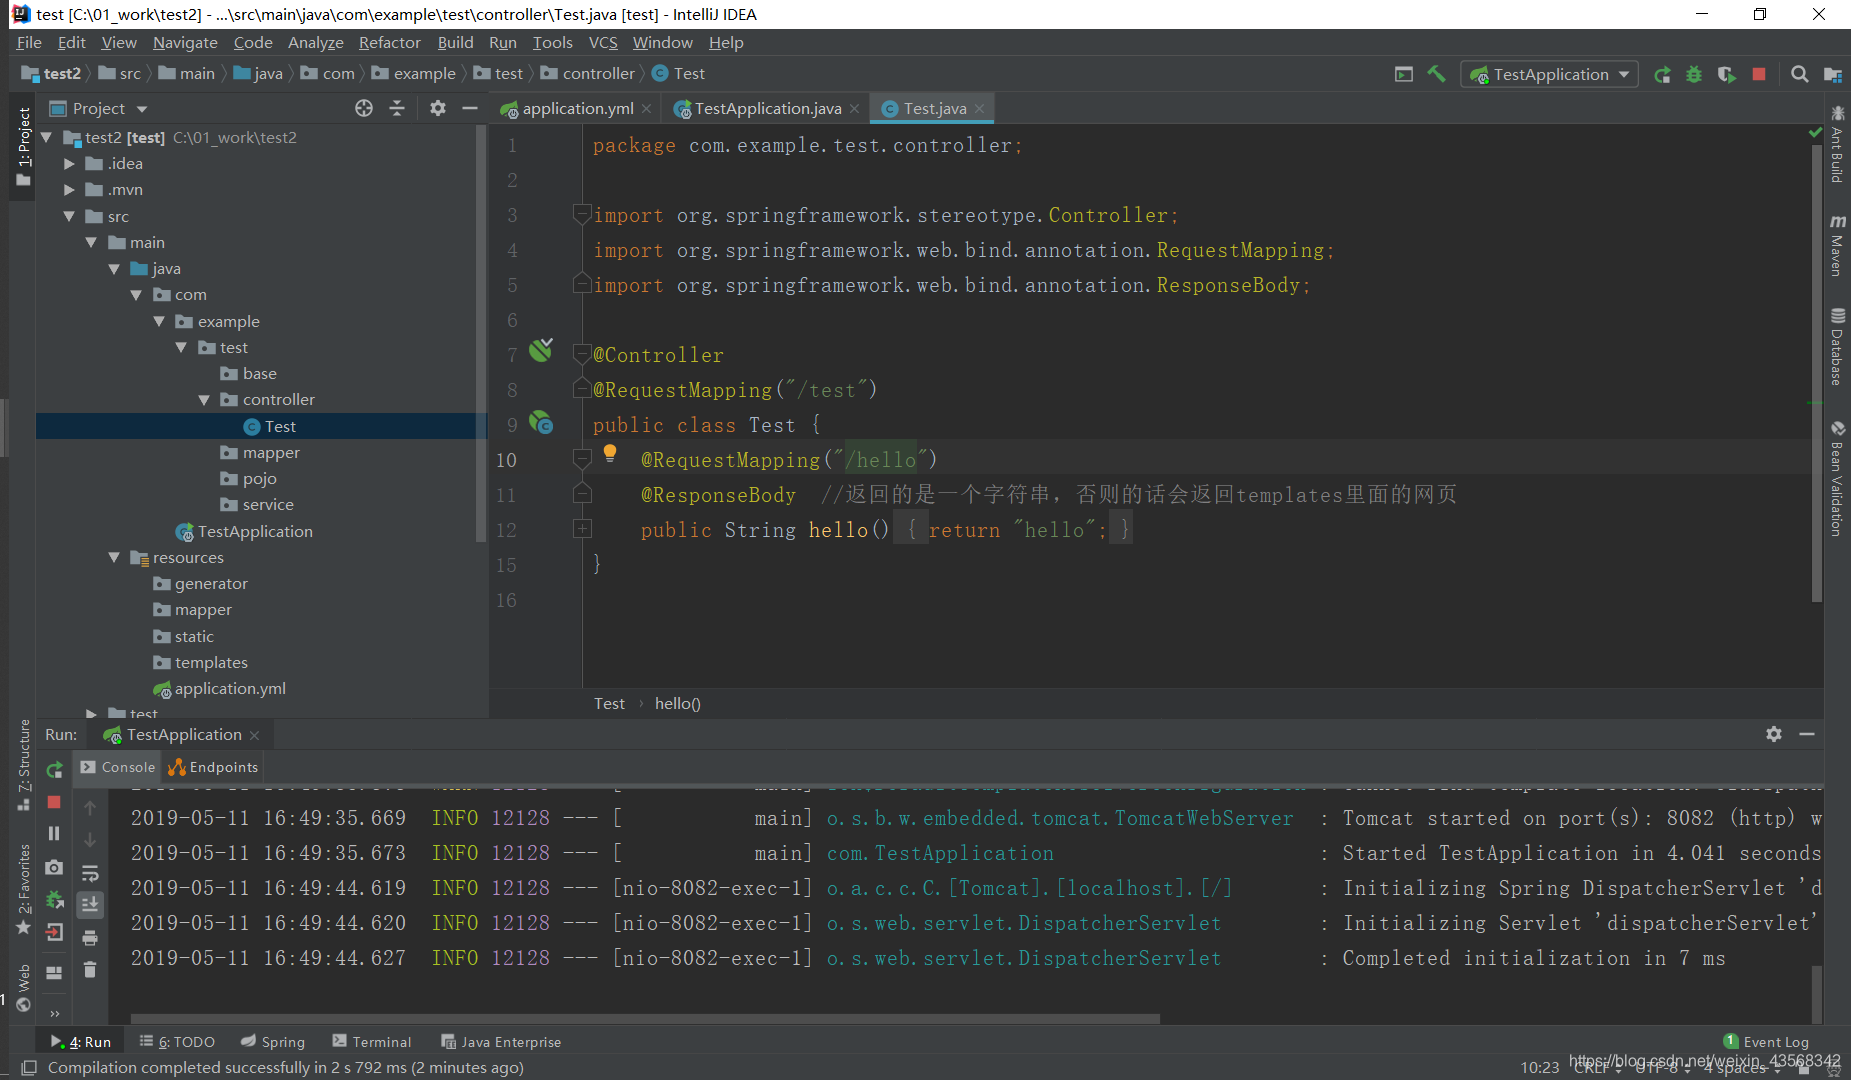Viewport: 1851px width, 1080px height.
Task: Open Java Enterprise tool window
Action: 501,1041
